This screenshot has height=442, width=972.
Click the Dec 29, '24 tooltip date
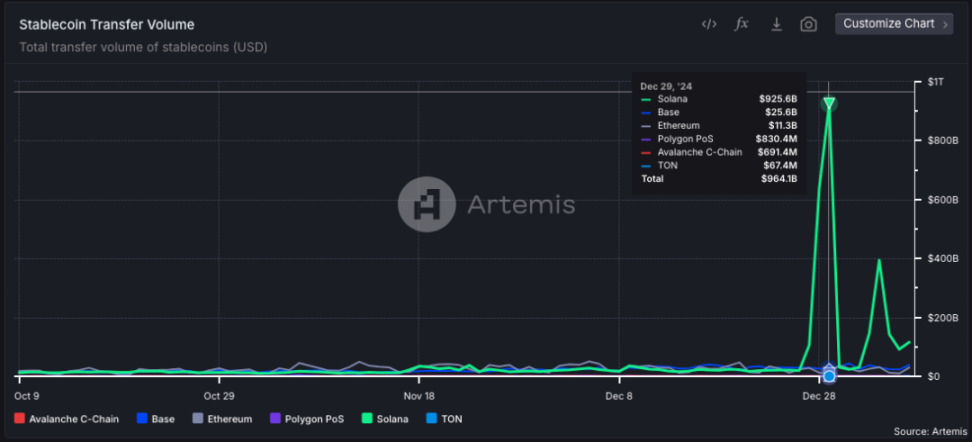pyautogui.click(x=664, y=86)
